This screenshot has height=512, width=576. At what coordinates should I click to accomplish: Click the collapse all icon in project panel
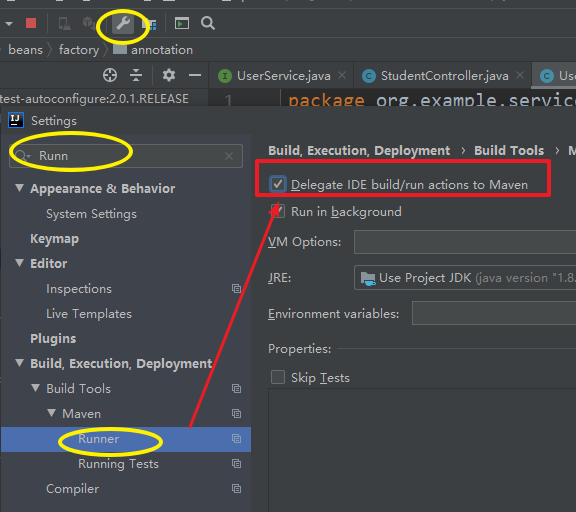pos(136,75)
